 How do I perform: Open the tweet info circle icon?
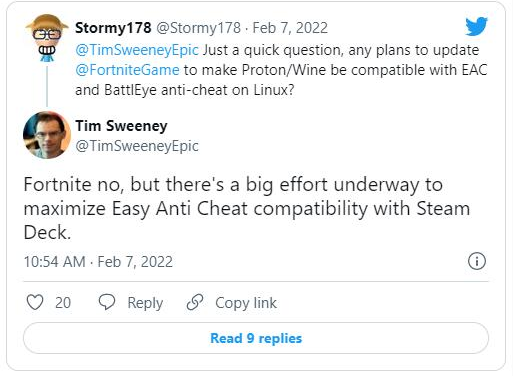click(x=477, y=261)
